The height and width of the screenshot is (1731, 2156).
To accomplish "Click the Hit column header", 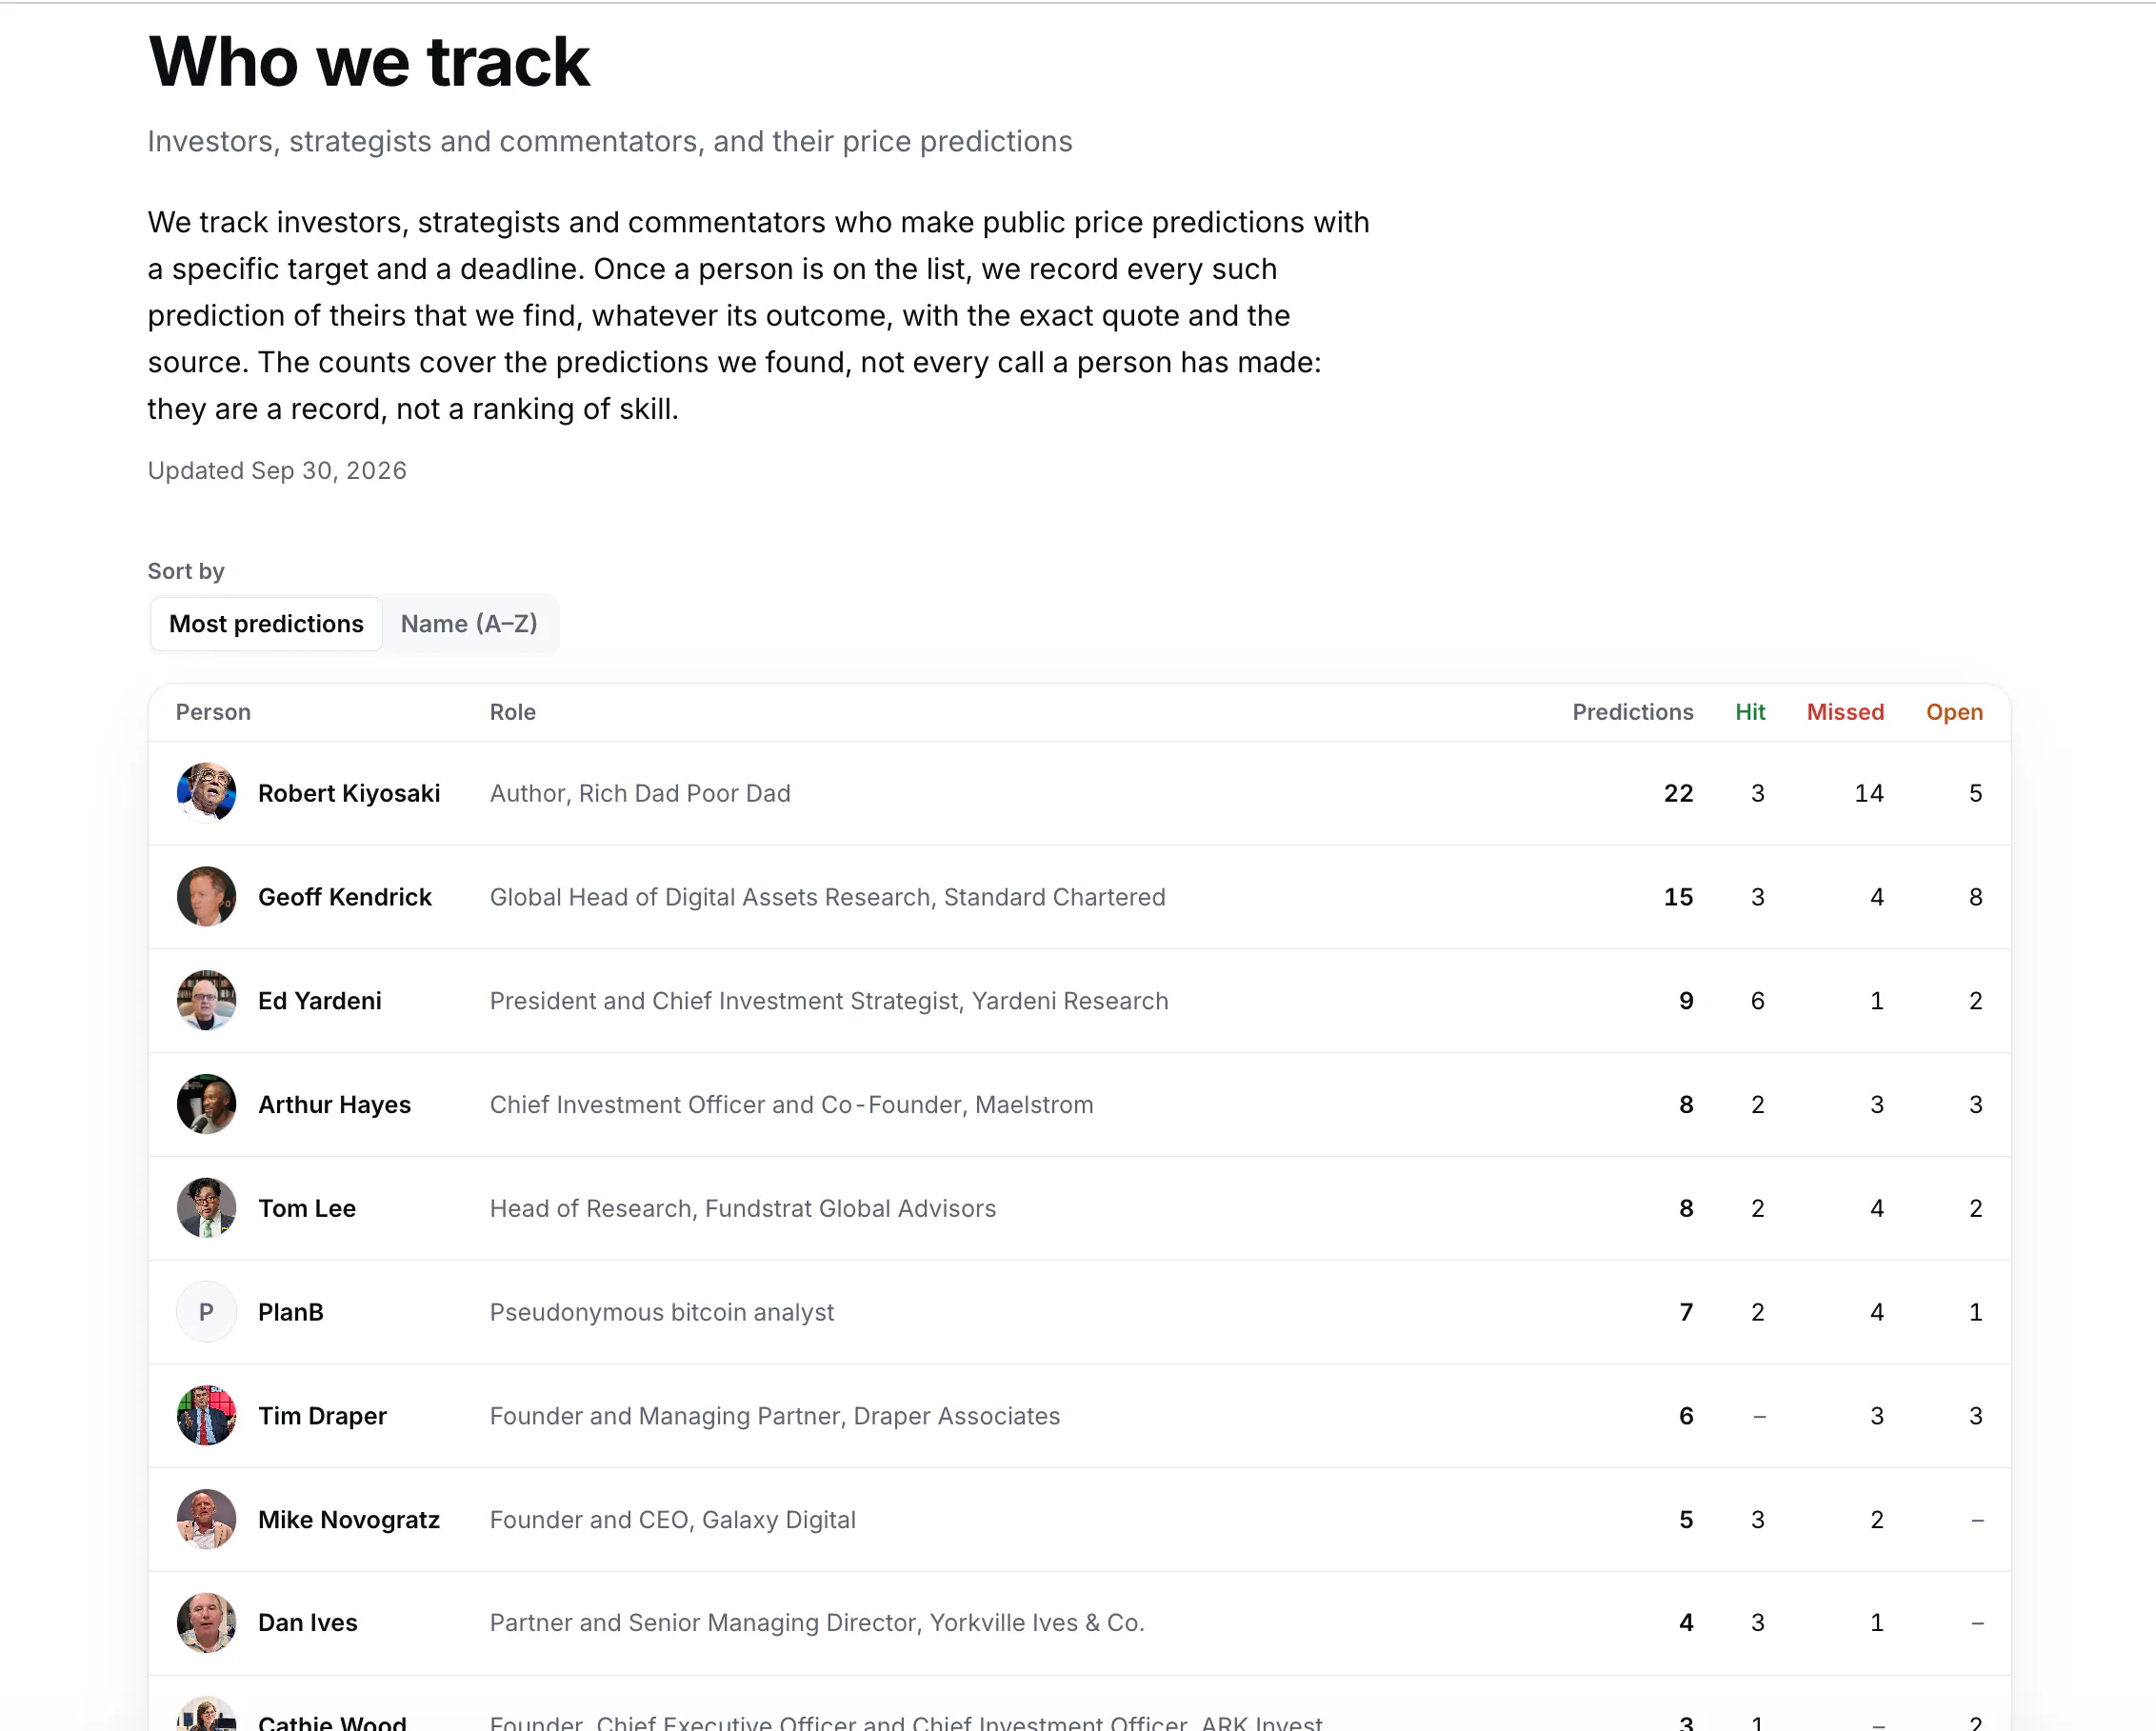I will pyautogui.click(x=1750, y=712).
